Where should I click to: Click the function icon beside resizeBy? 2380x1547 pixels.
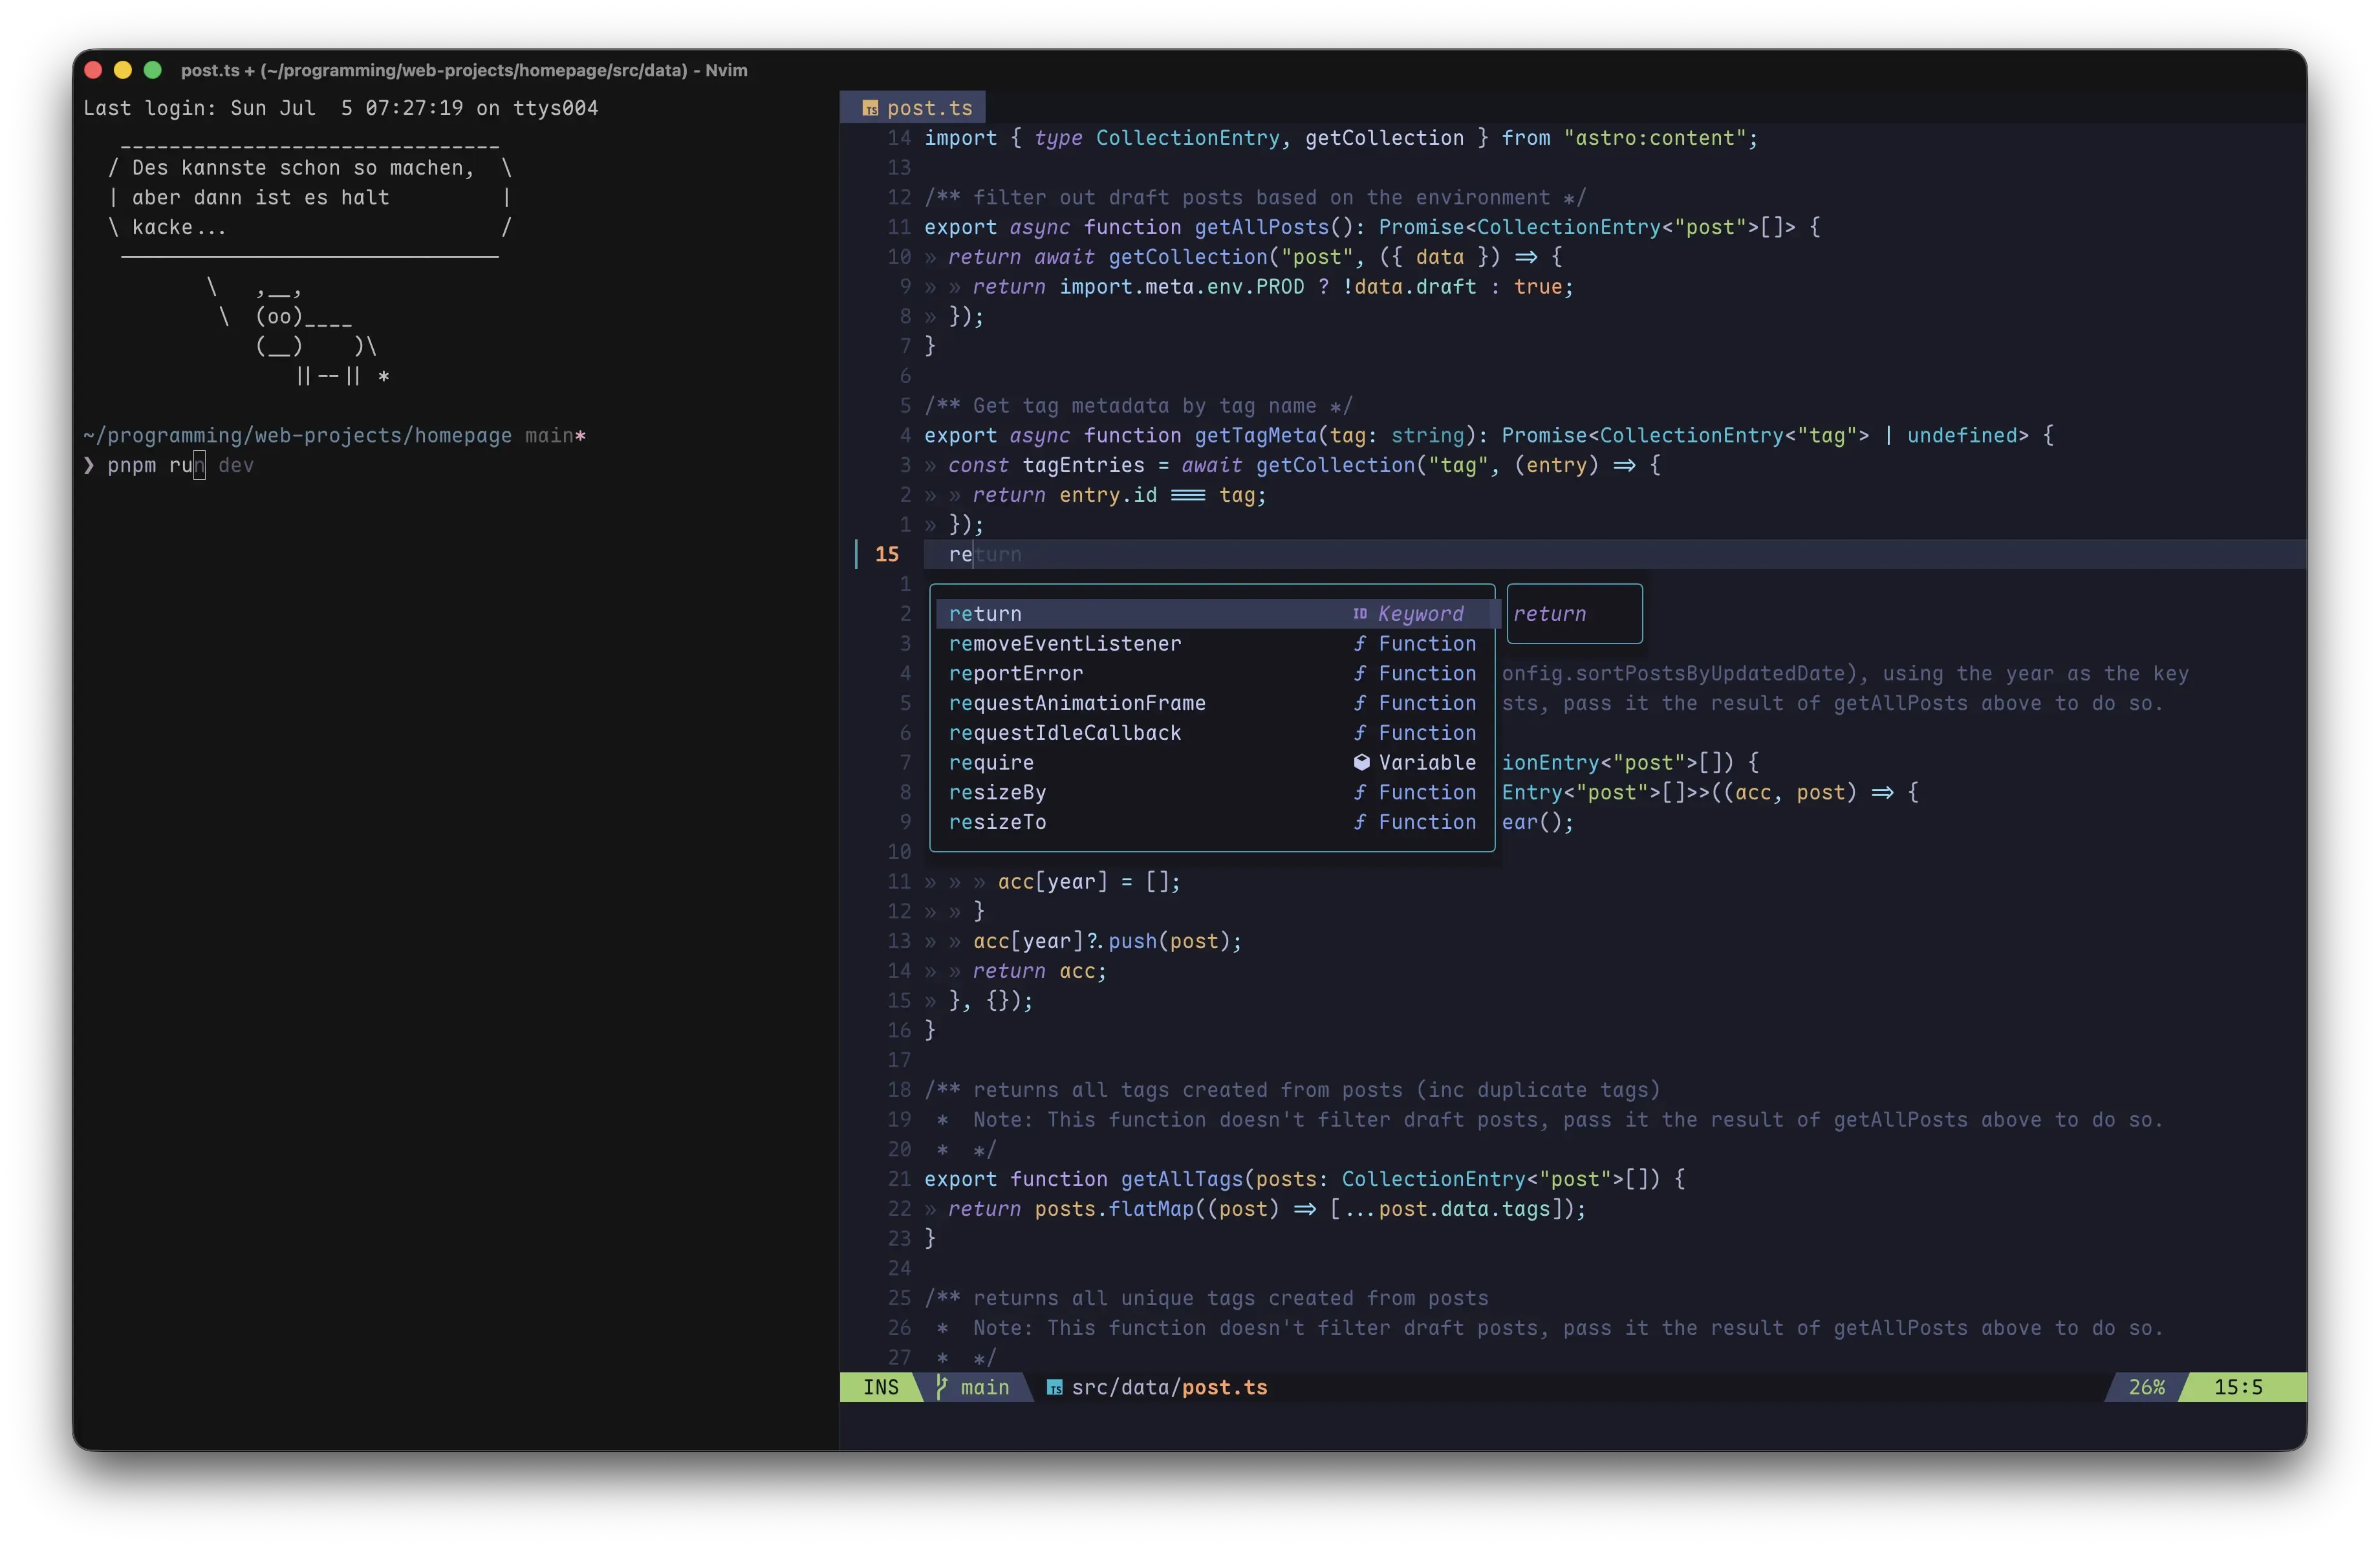[1360, 793]
